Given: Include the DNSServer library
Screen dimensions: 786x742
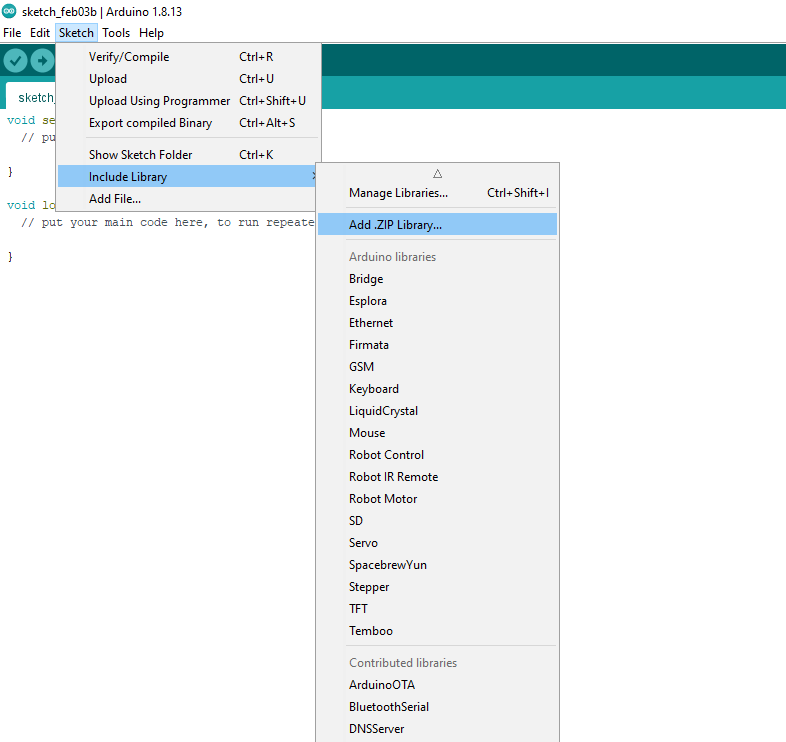Looking at the screenshot, I should click(437, 729).
